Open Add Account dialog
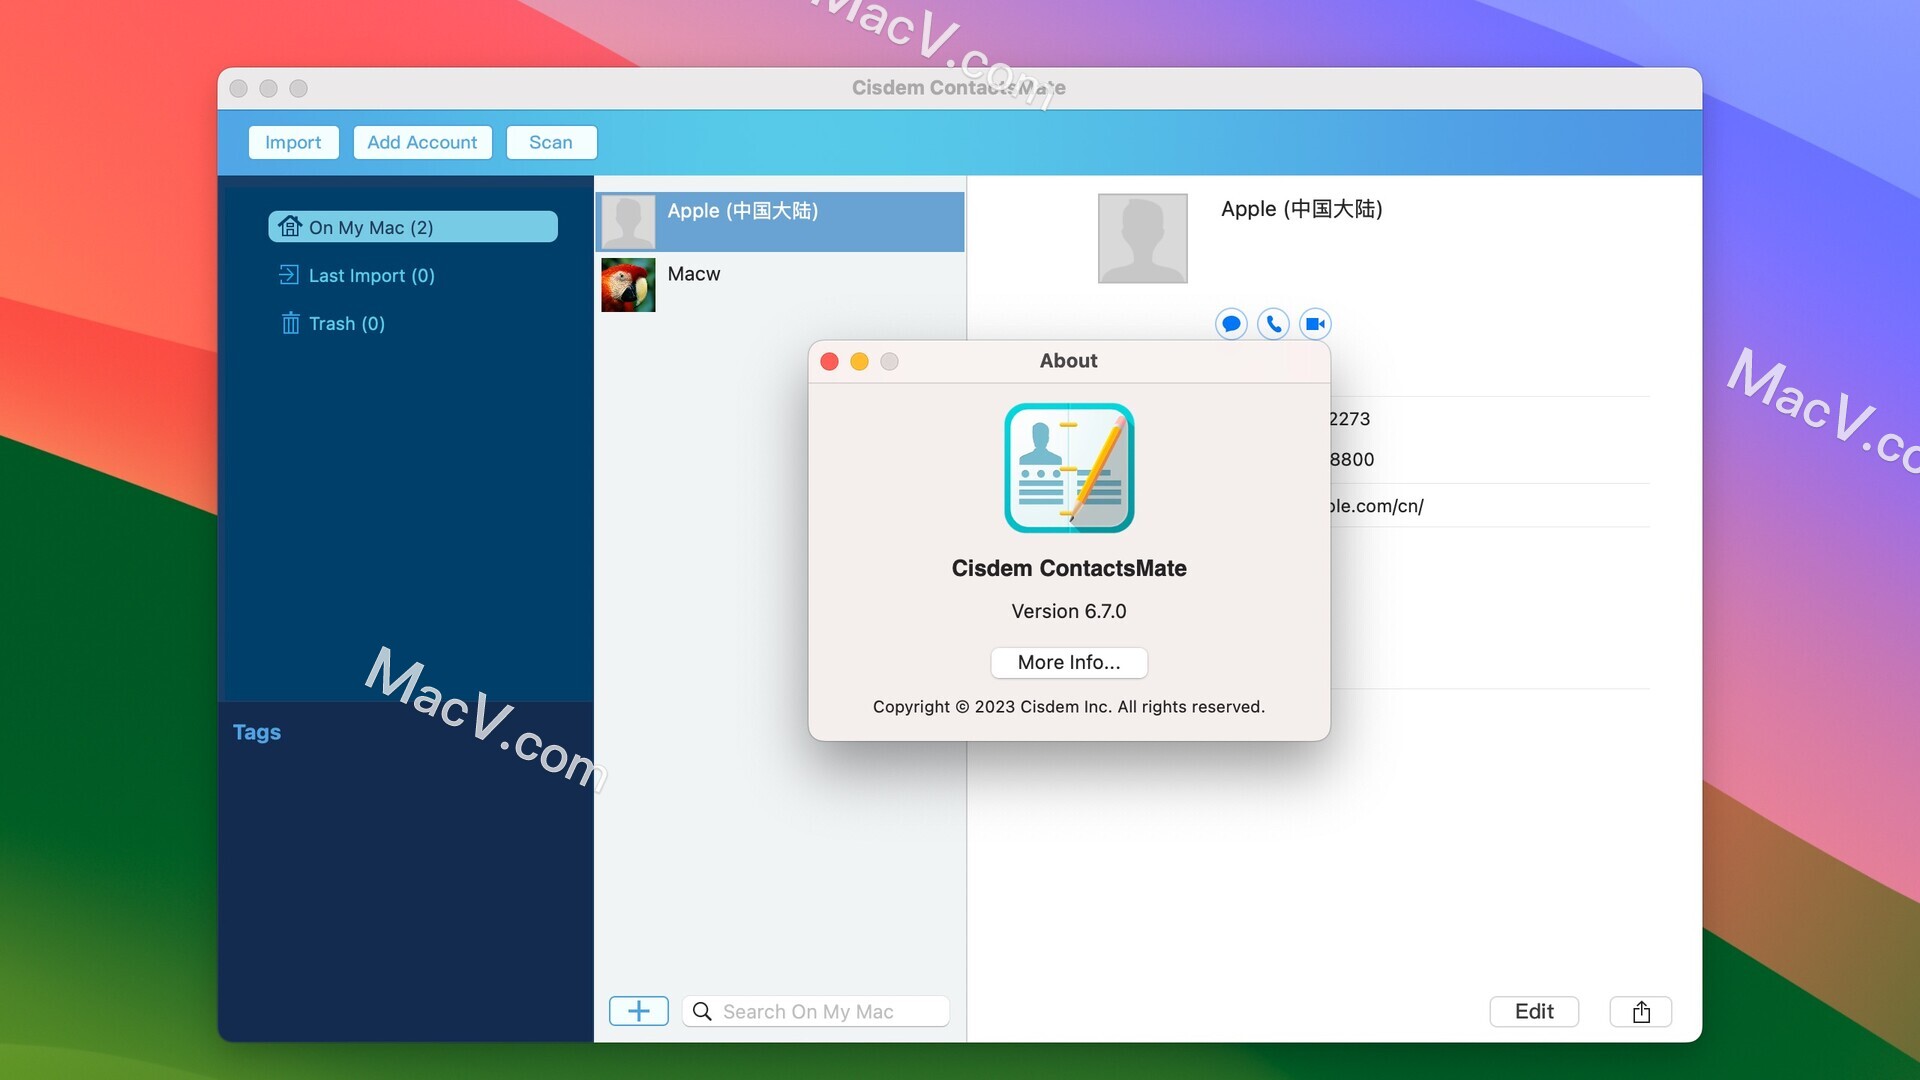 pos(422,142)
